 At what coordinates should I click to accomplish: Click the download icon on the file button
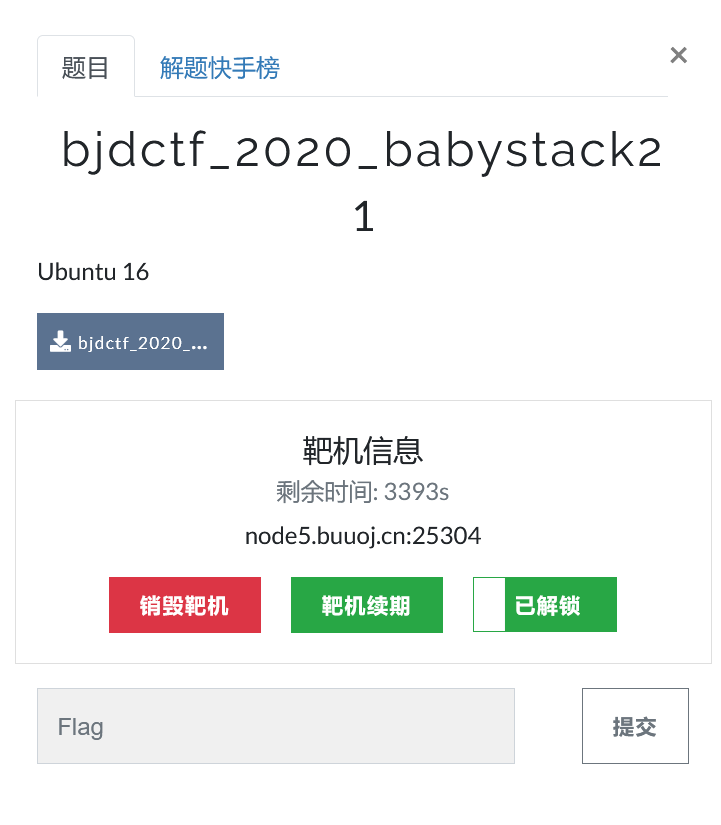click(x=60, y=341)
